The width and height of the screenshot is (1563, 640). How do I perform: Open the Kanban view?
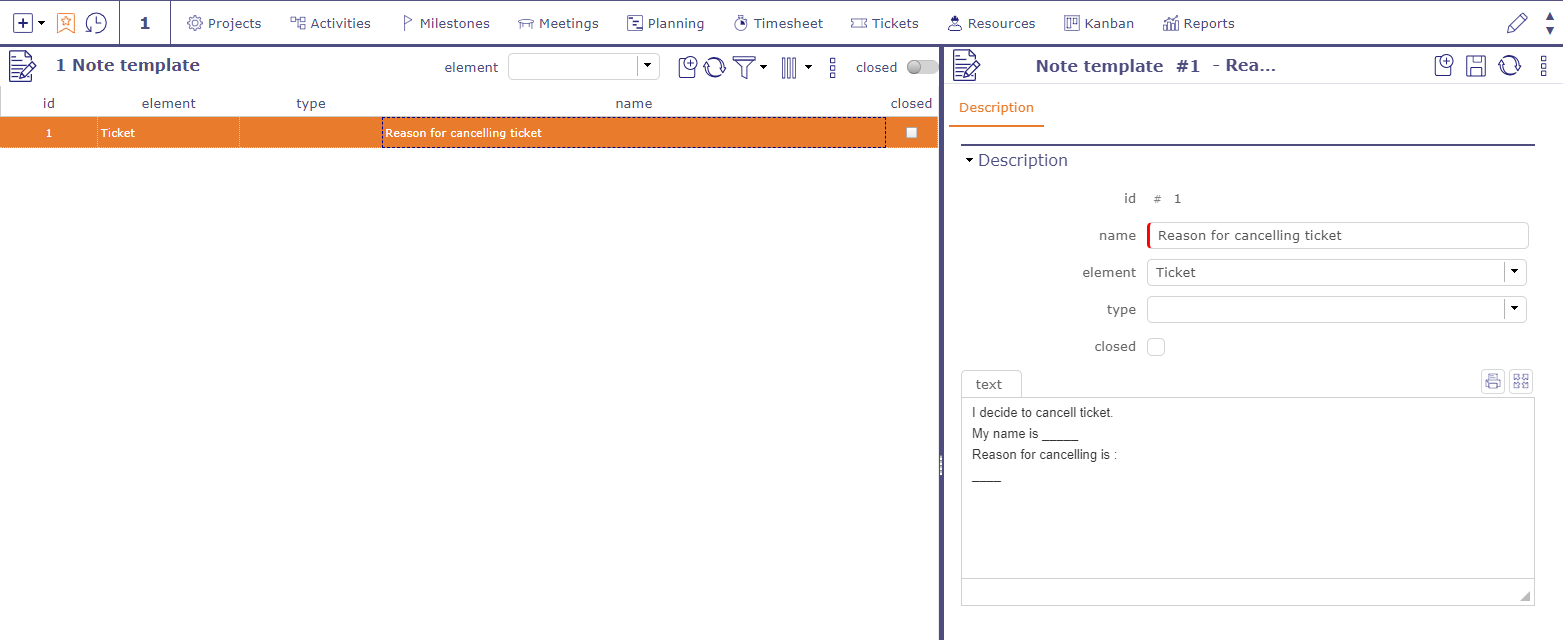point(1099,23)
